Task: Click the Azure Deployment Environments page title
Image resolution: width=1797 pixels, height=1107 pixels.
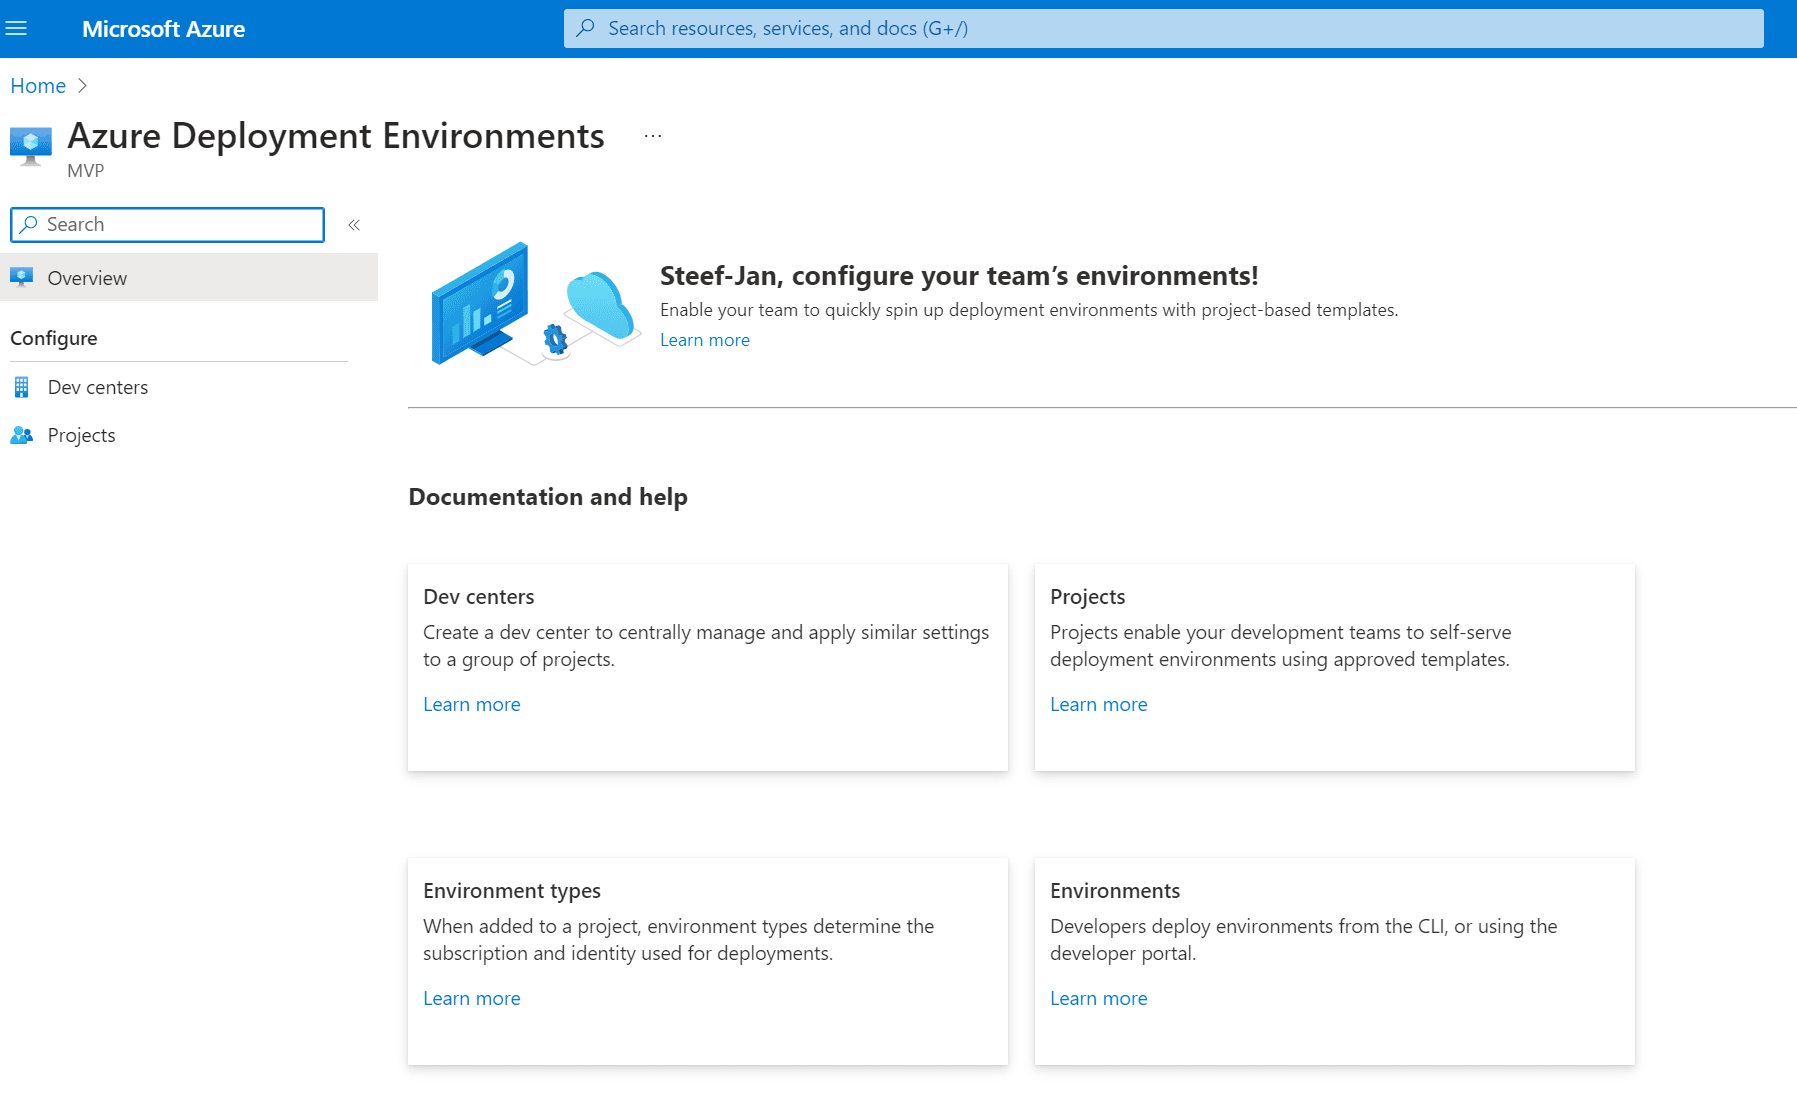Action: pos(336,136)
